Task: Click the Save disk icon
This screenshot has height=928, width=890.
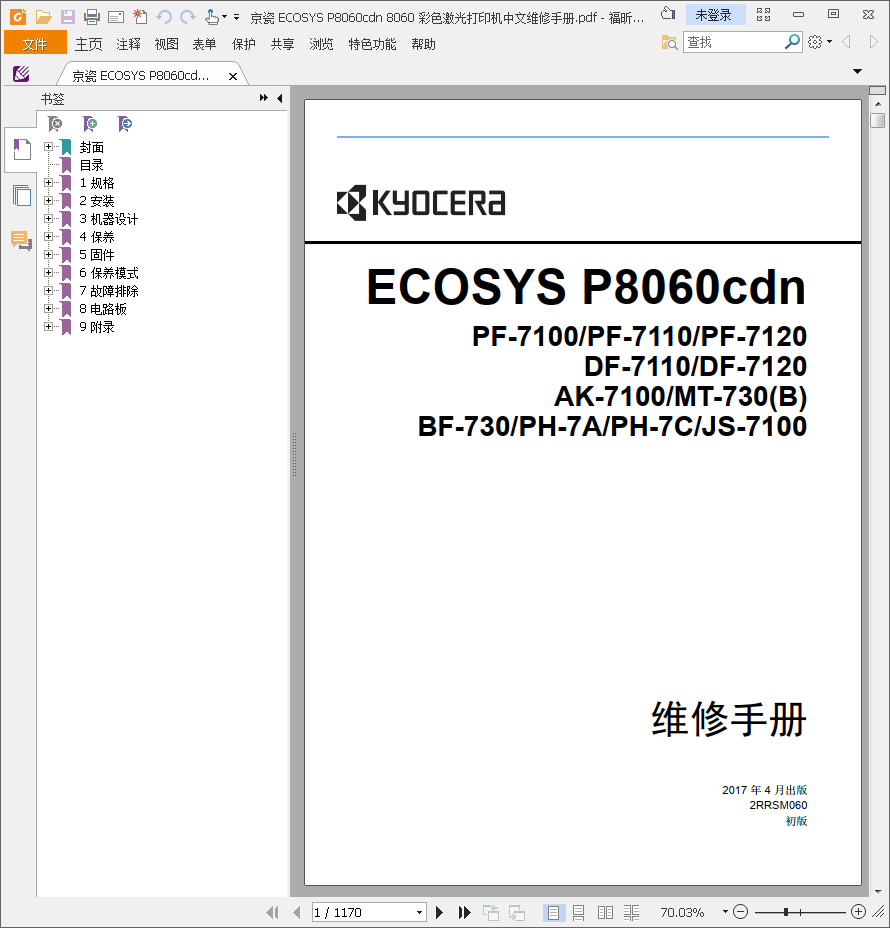Action: coord(67,17)
